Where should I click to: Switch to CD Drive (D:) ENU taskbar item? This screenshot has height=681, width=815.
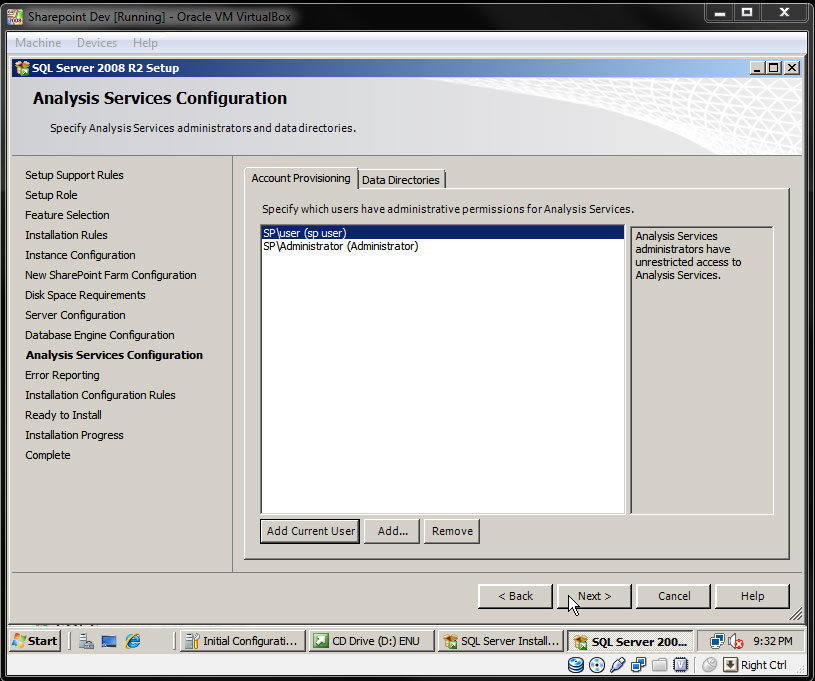[372, 641]
